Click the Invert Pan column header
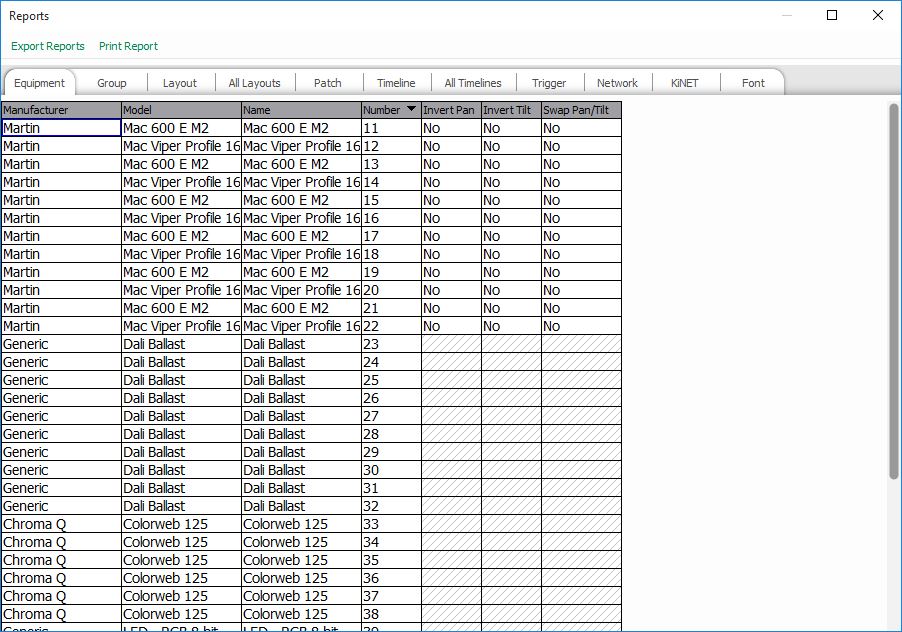Image resolution: width=902 pixels, height=632 pixels. click(x=451, y=110)
